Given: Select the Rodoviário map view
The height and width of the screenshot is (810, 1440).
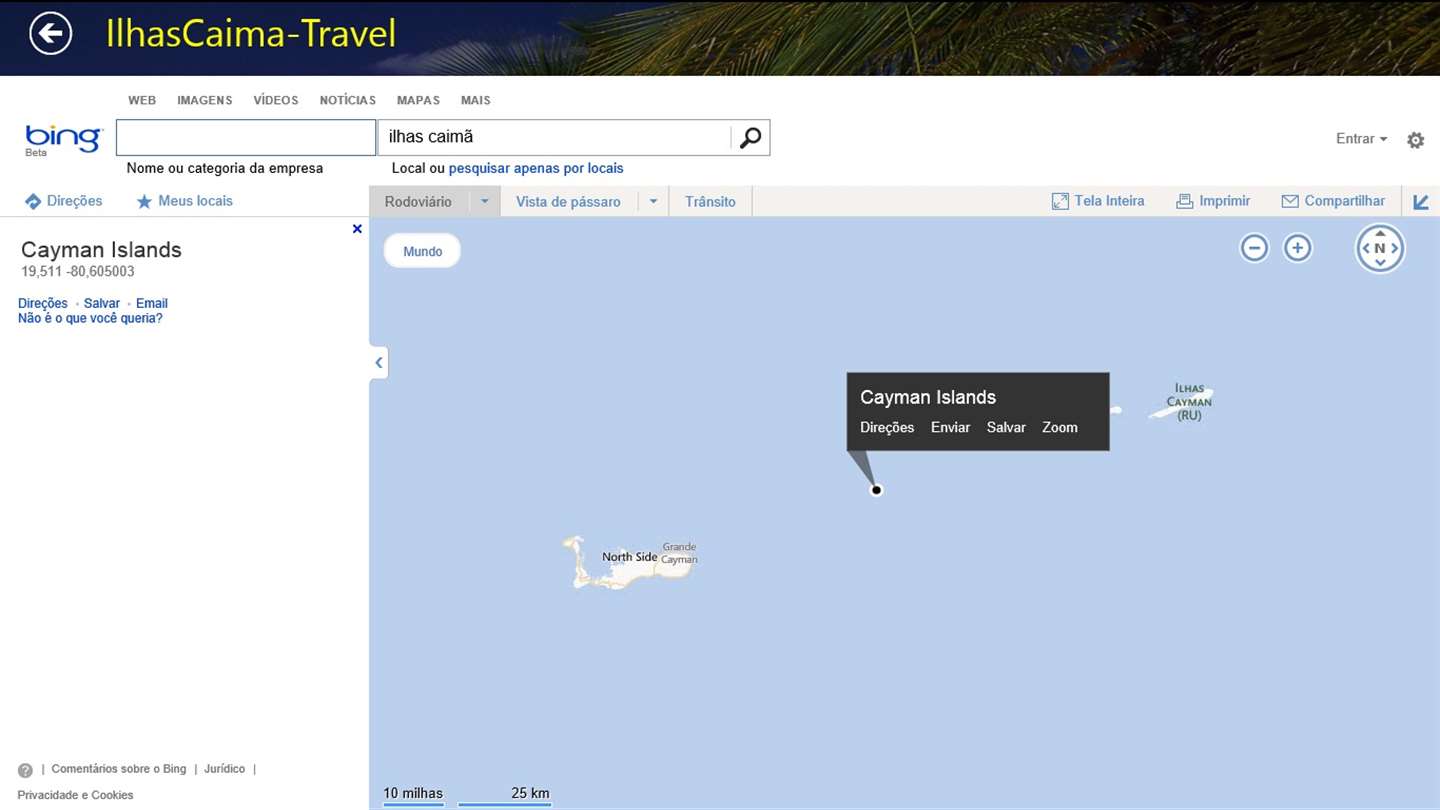Looking at the screenshot, I should pyautogui.click(x=419, y=201).
